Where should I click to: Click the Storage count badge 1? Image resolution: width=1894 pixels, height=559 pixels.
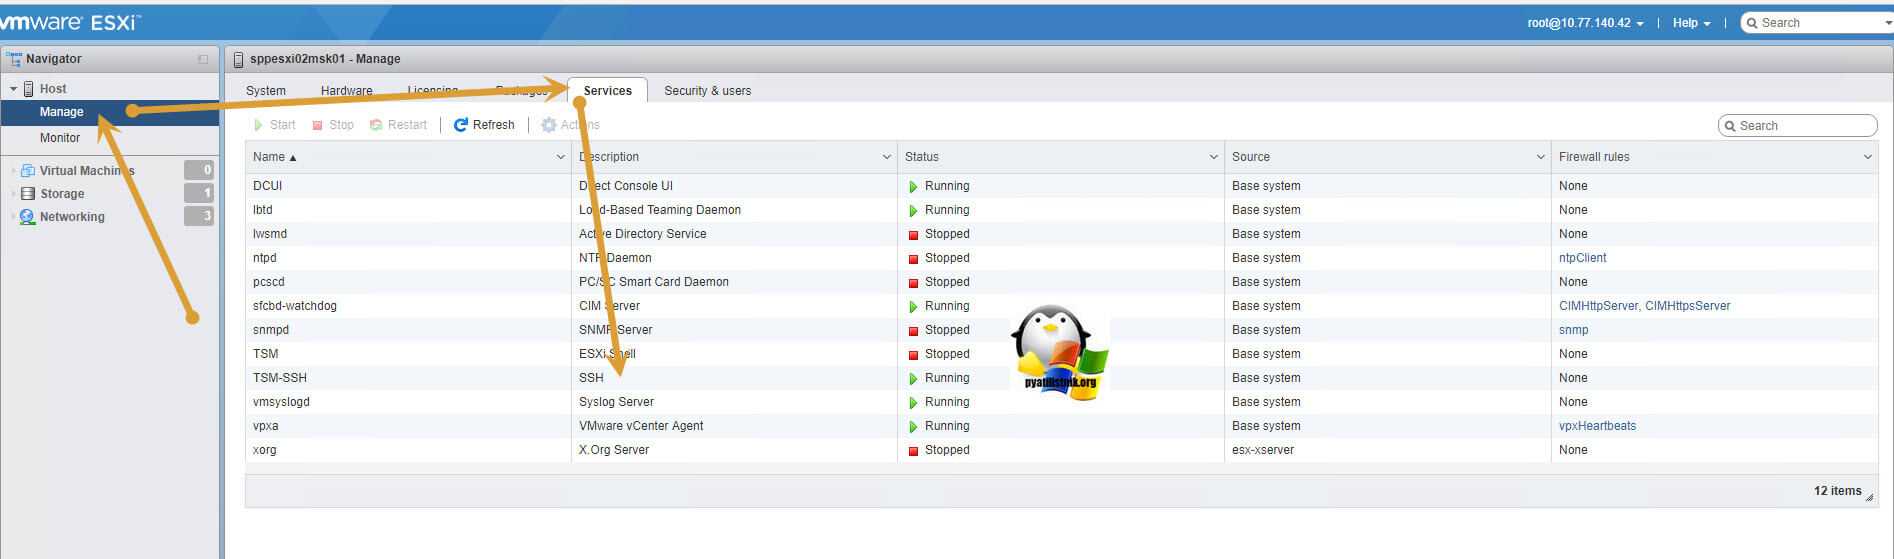click(x=199, y=194)
